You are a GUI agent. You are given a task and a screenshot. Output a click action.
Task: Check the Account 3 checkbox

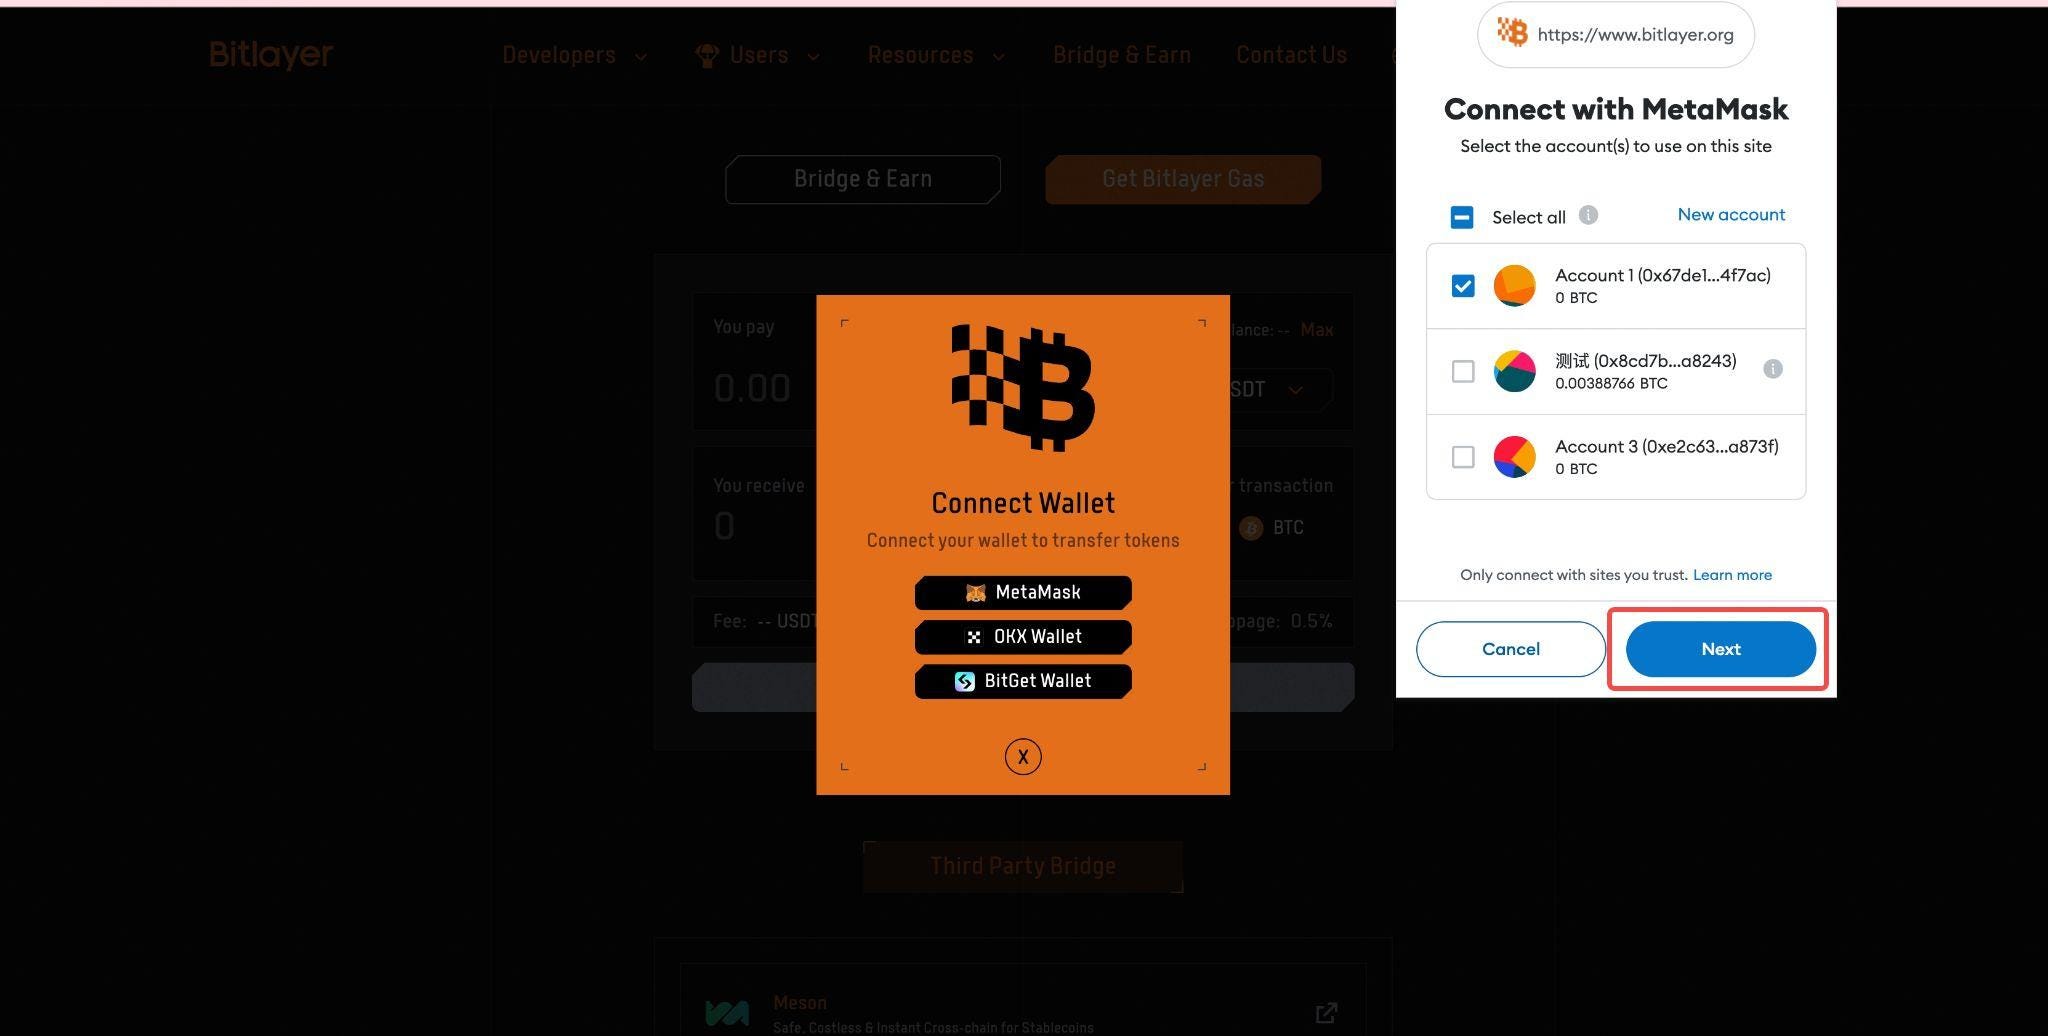(1463, 457)
